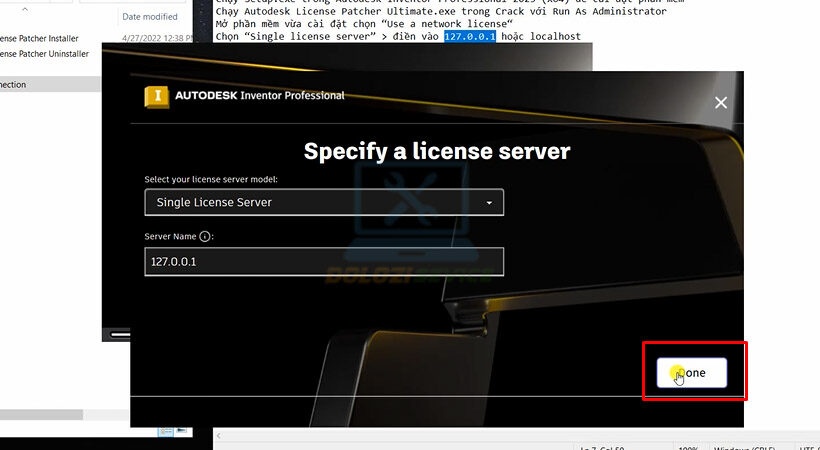Click the 100% zoom status in Notepad

click(688, 447)
